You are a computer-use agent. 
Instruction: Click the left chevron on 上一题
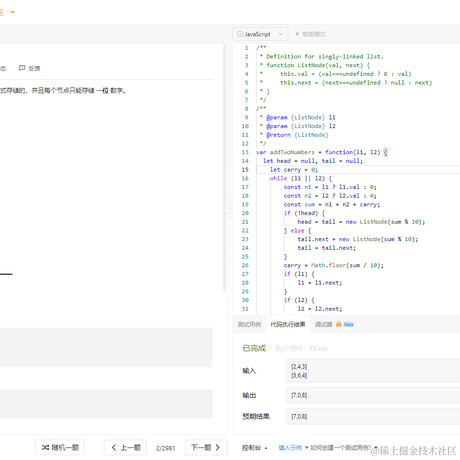tap(114, 447)
